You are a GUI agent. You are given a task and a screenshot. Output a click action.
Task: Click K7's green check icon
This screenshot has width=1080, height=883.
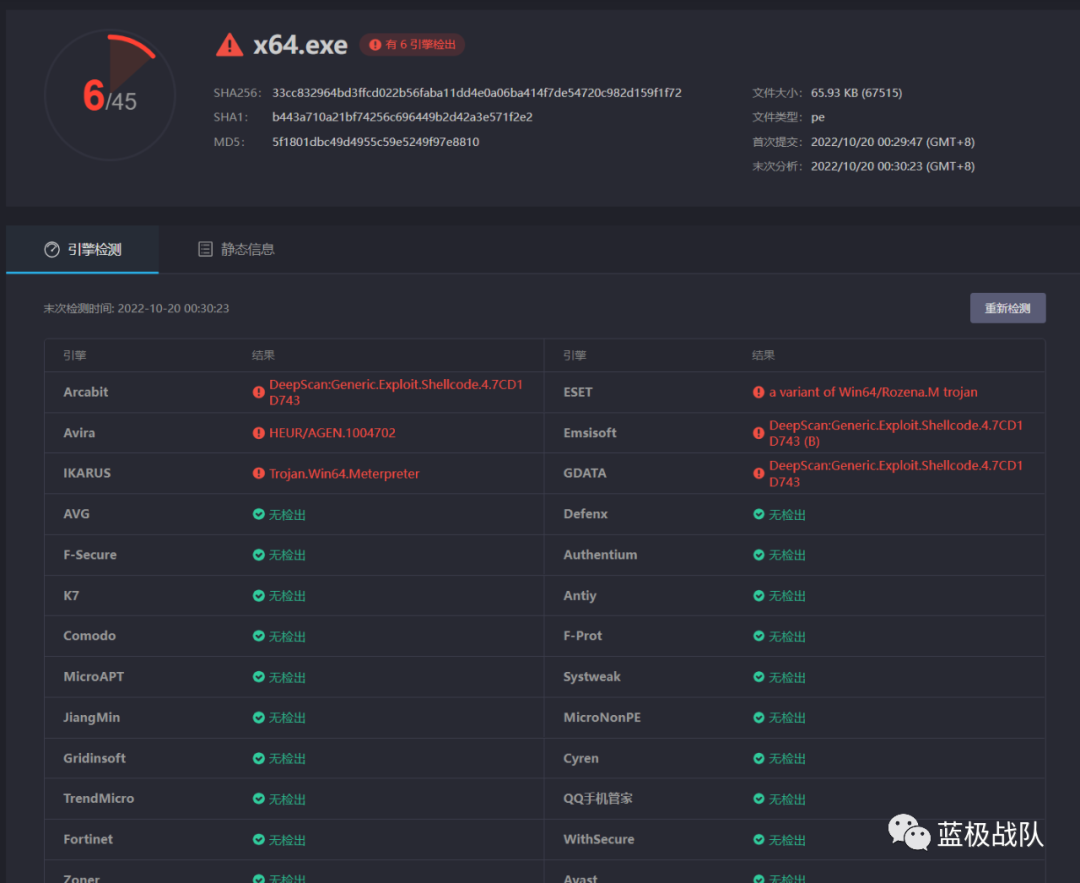(x=258, y=595)
